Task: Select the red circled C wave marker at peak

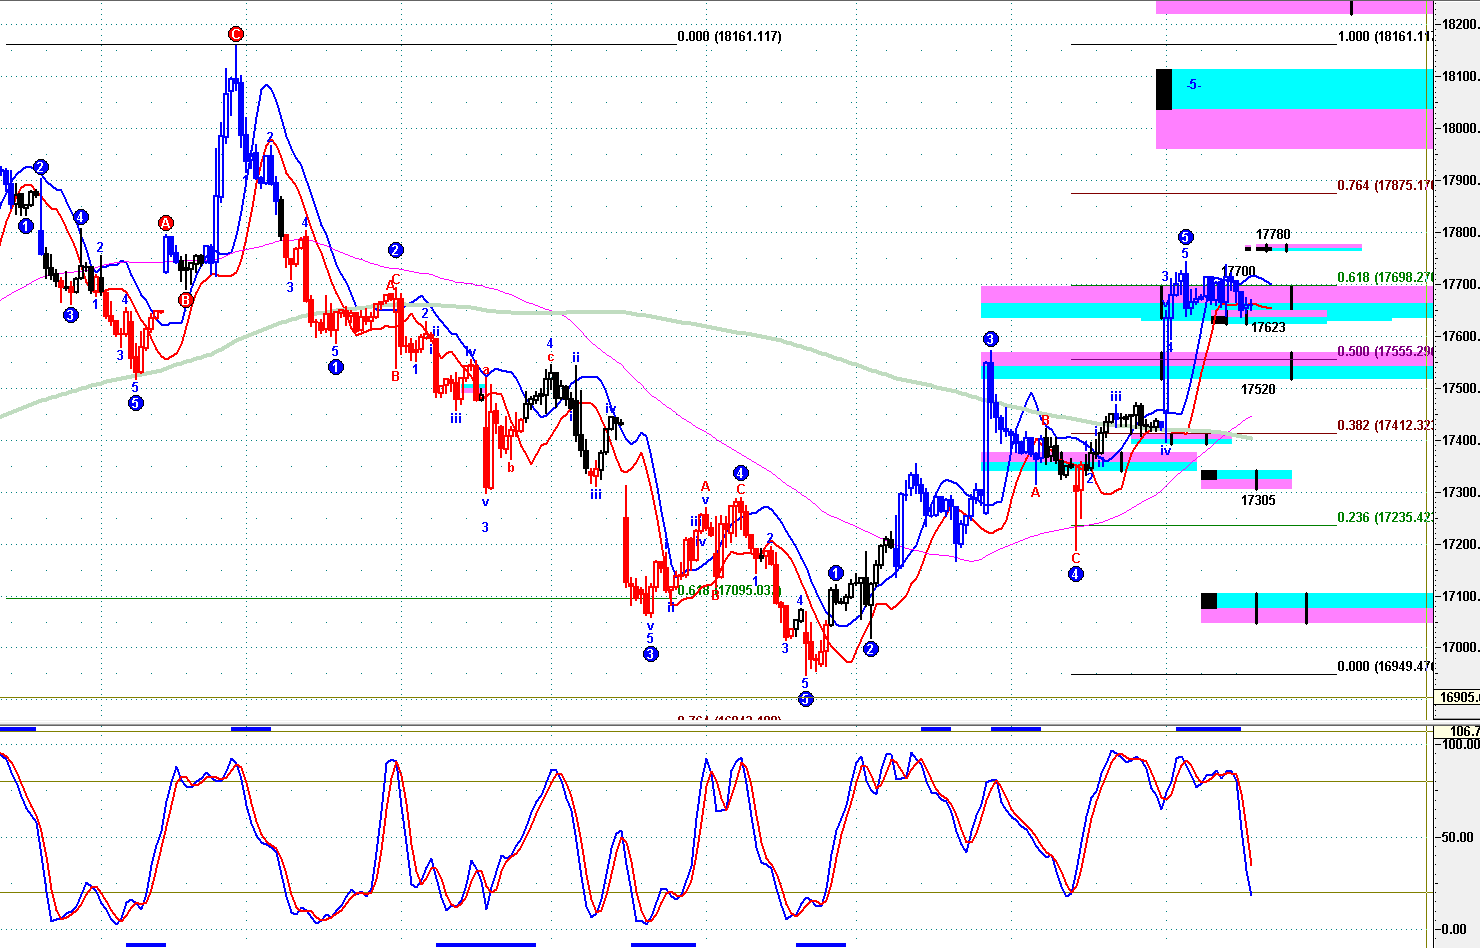Action: [236, 34]
